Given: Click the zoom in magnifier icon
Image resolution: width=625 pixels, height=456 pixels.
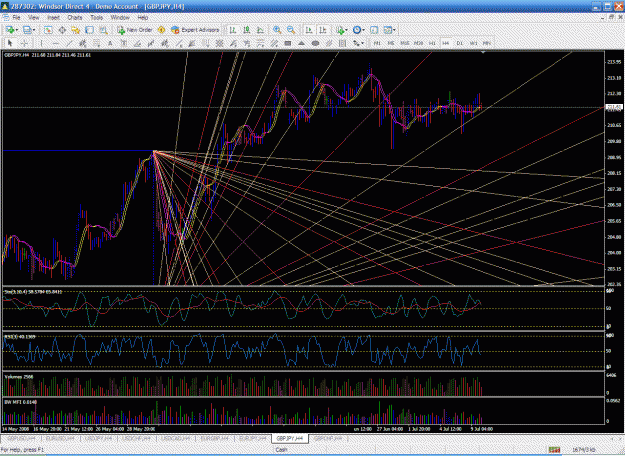Looking at the screenshot, I should coord(277,30).
